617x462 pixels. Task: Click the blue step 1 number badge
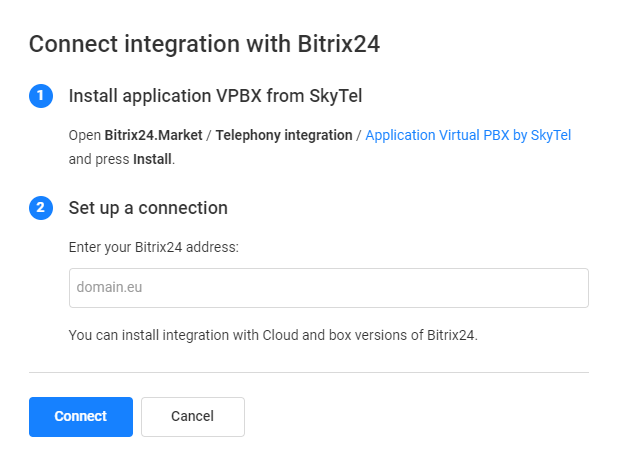[40, 96]
